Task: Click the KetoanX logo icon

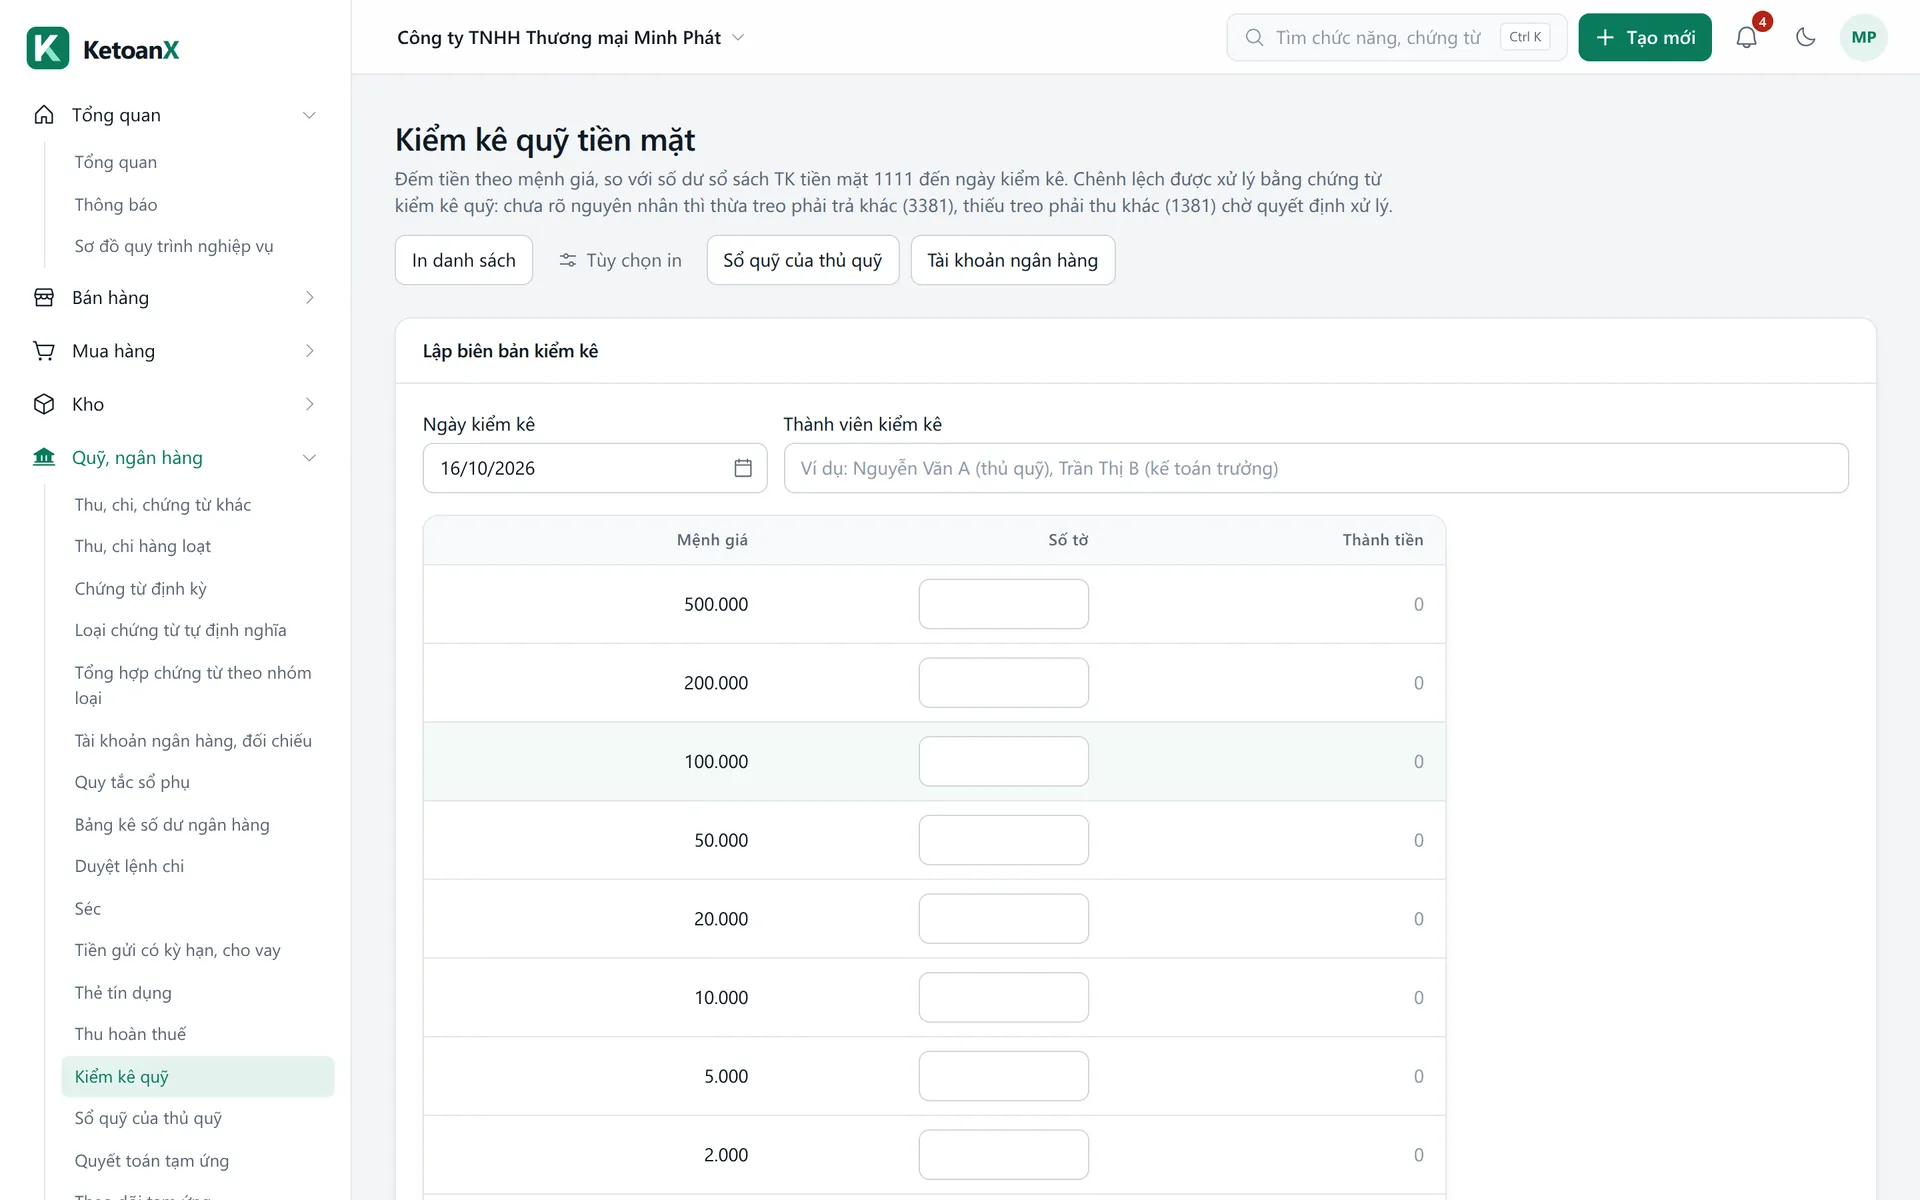Action: pos(48,48)
